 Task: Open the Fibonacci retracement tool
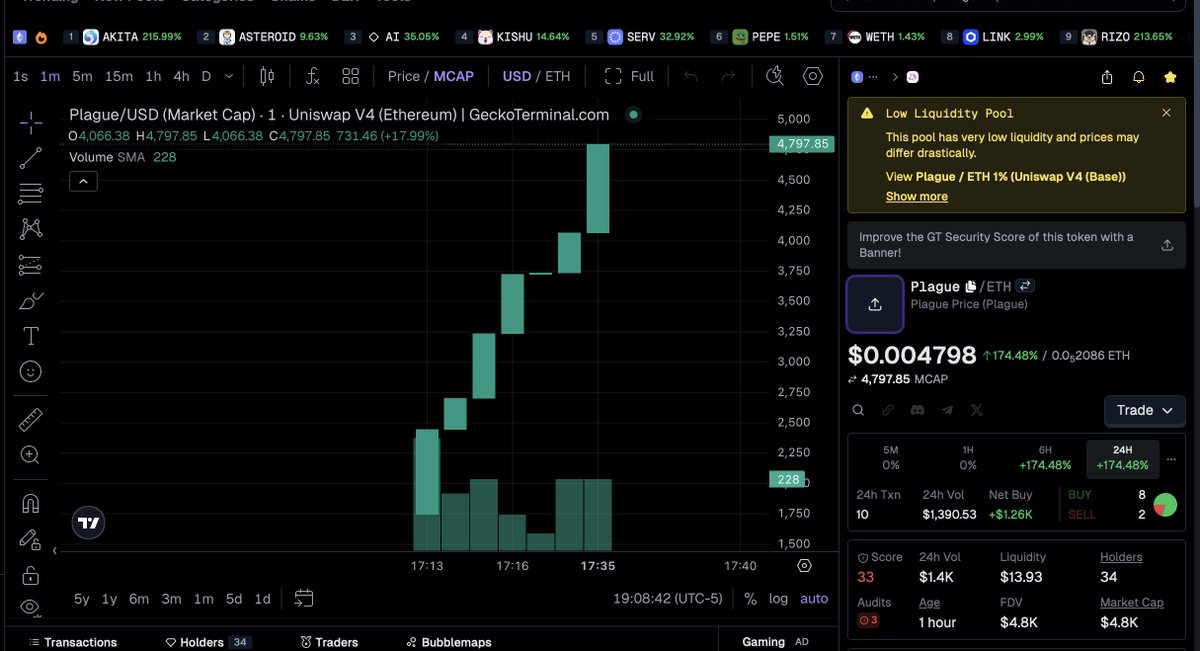click(x=31, y=193)
